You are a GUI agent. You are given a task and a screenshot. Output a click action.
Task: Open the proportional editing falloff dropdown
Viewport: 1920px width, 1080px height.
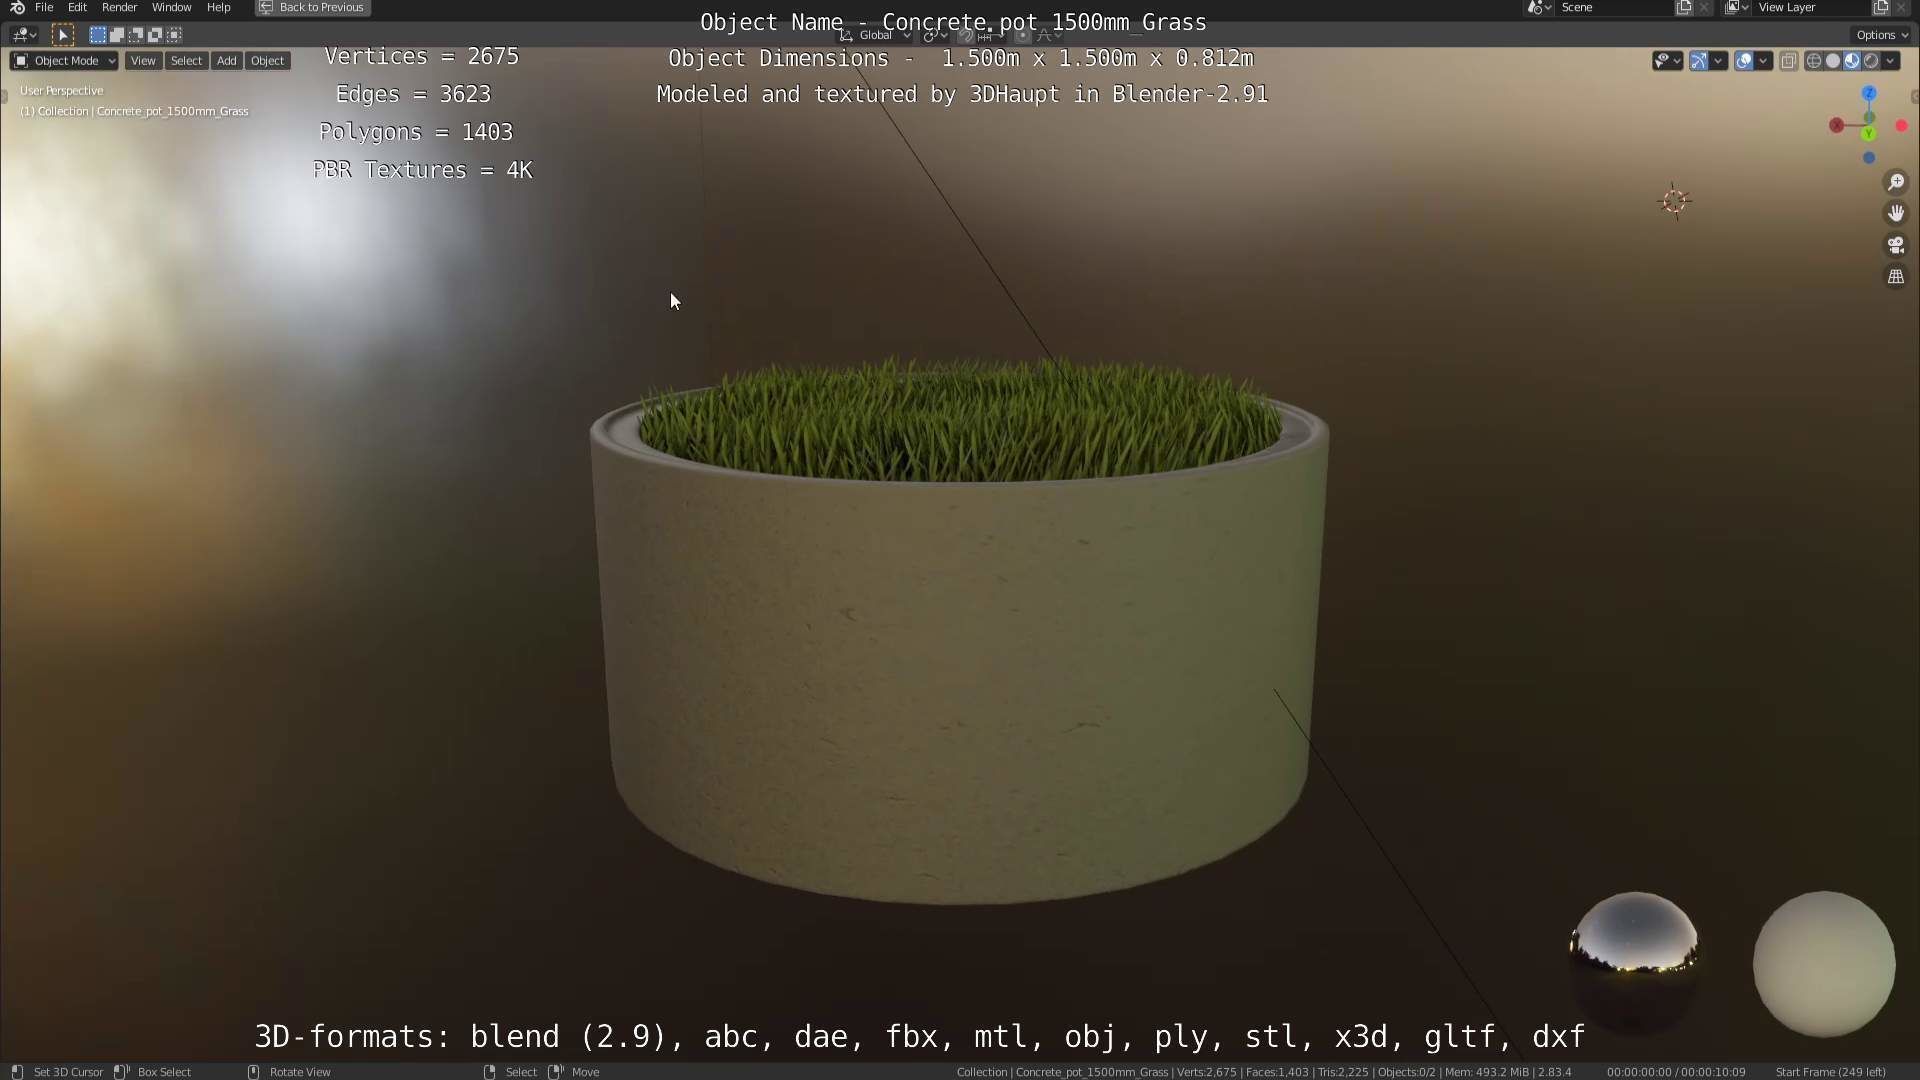click(x=1048, y=35)
